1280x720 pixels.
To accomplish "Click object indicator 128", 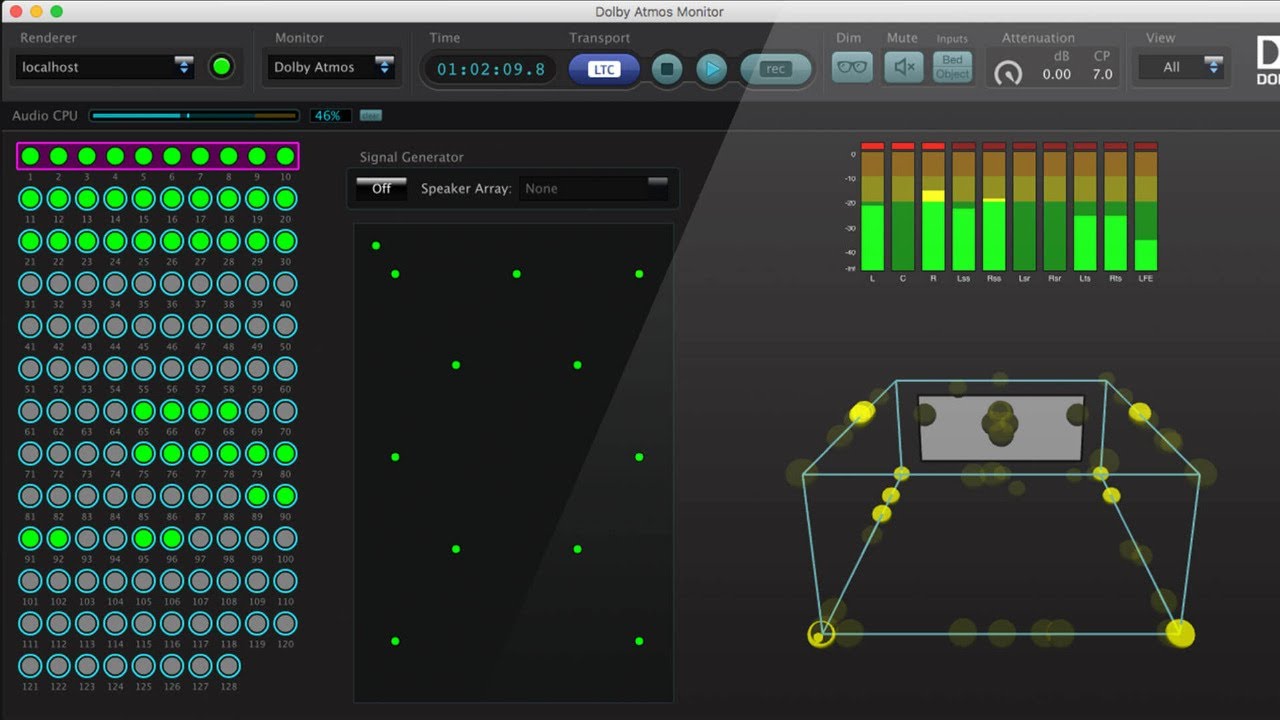I will [x=228, y=666].
